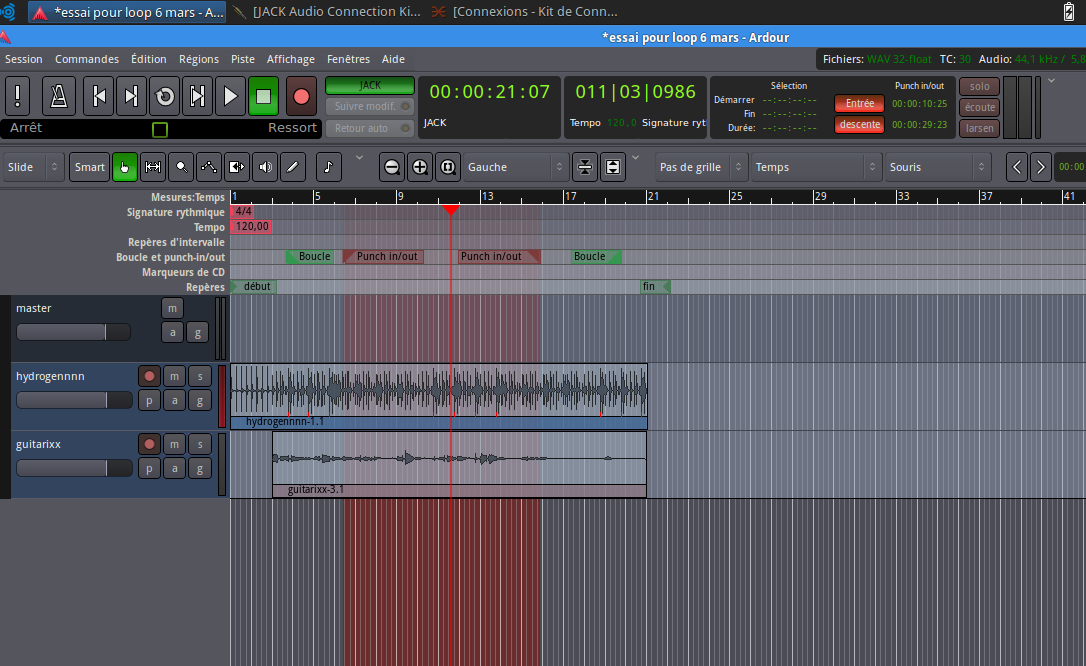
Task: Select the Draw pencil tool
Action: point(293,167)
